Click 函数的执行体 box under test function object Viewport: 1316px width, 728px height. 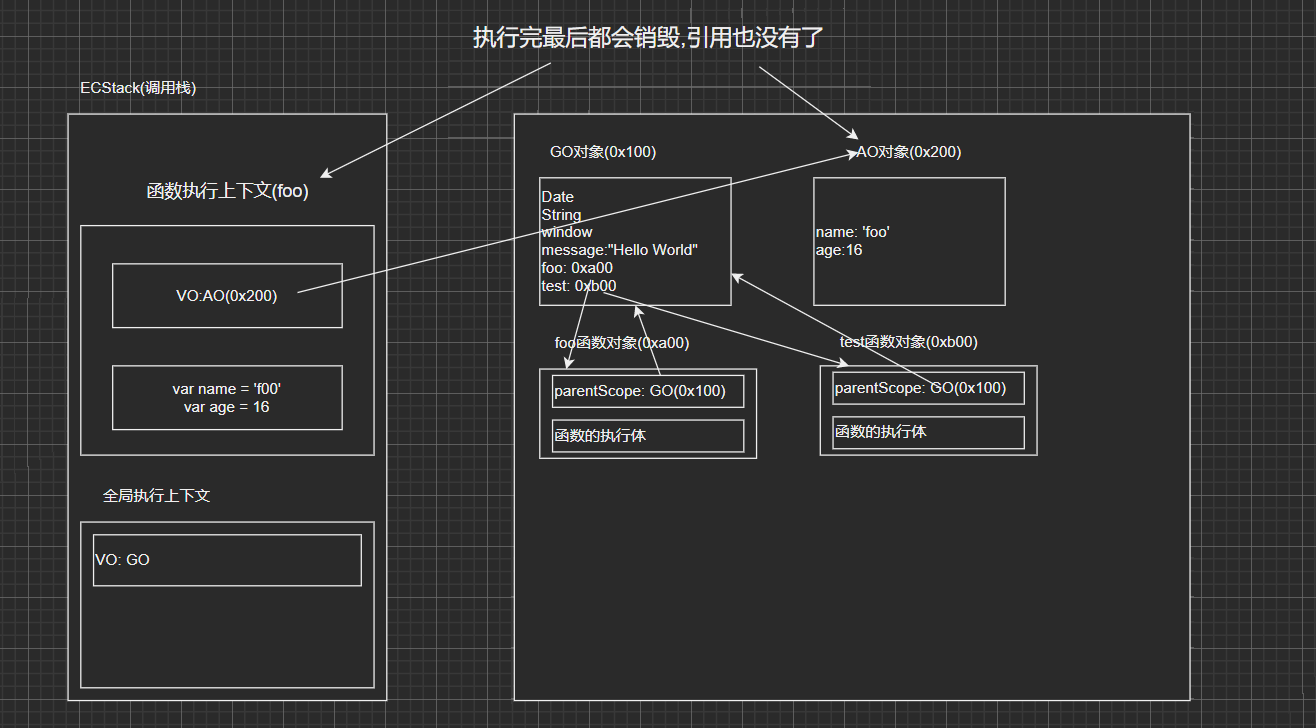click(x=928, y=432)
